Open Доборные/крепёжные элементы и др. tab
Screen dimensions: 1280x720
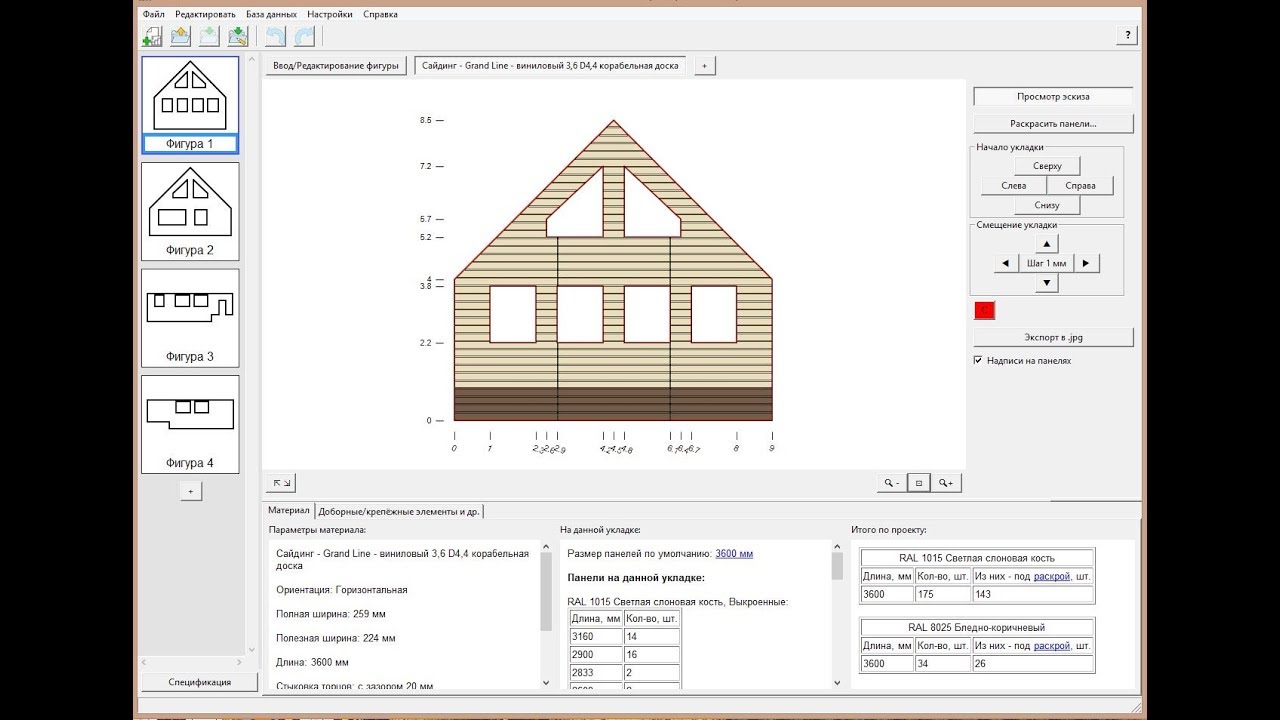(x=399, y=511)
